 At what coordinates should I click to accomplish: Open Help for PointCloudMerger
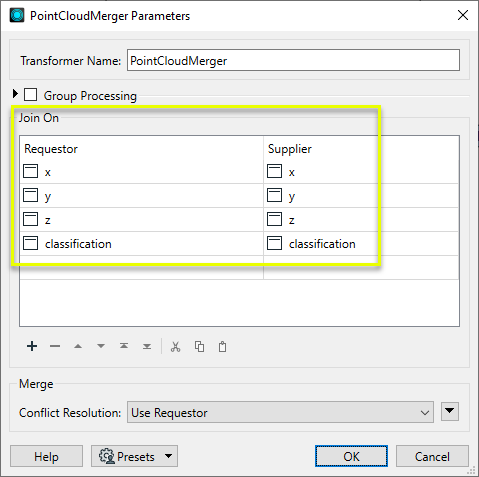tap(46, 456)
